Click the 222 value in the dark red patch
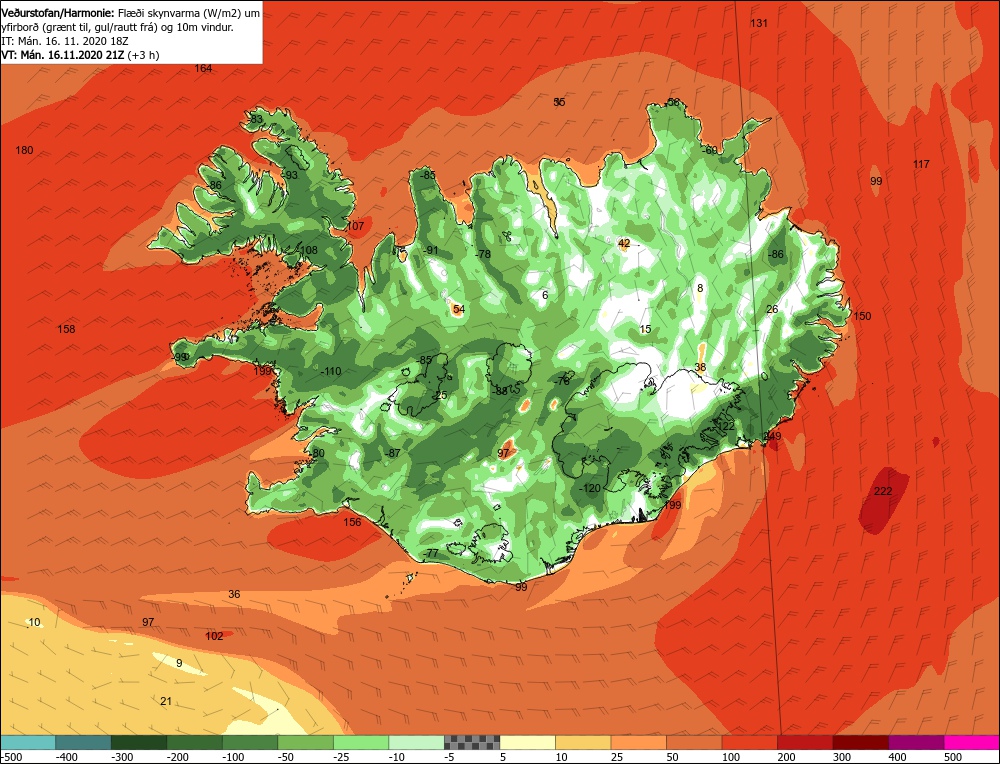 coord(883,491)
